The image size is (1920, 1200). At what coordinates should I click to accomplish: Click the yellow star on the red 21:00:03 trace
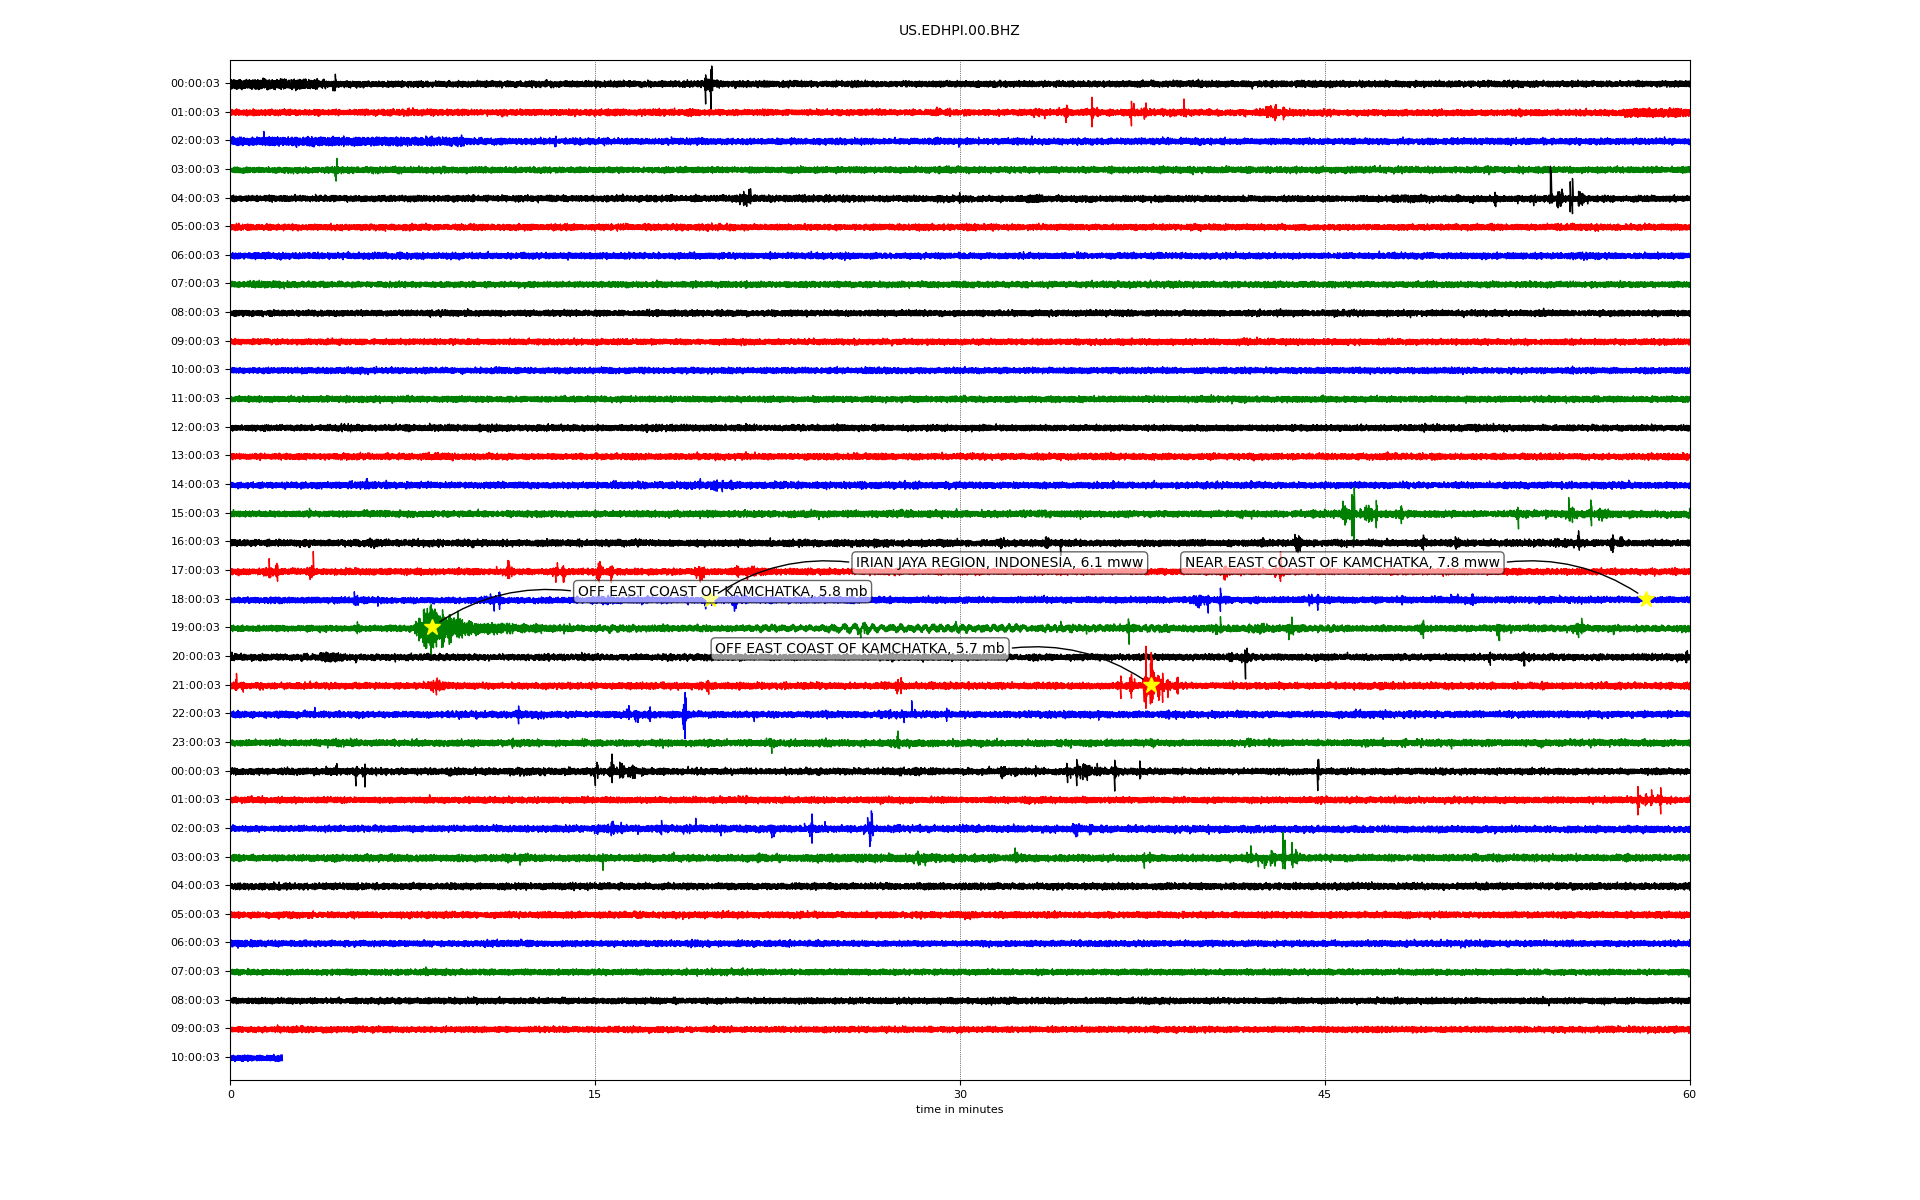click(x=1150, y=685)
